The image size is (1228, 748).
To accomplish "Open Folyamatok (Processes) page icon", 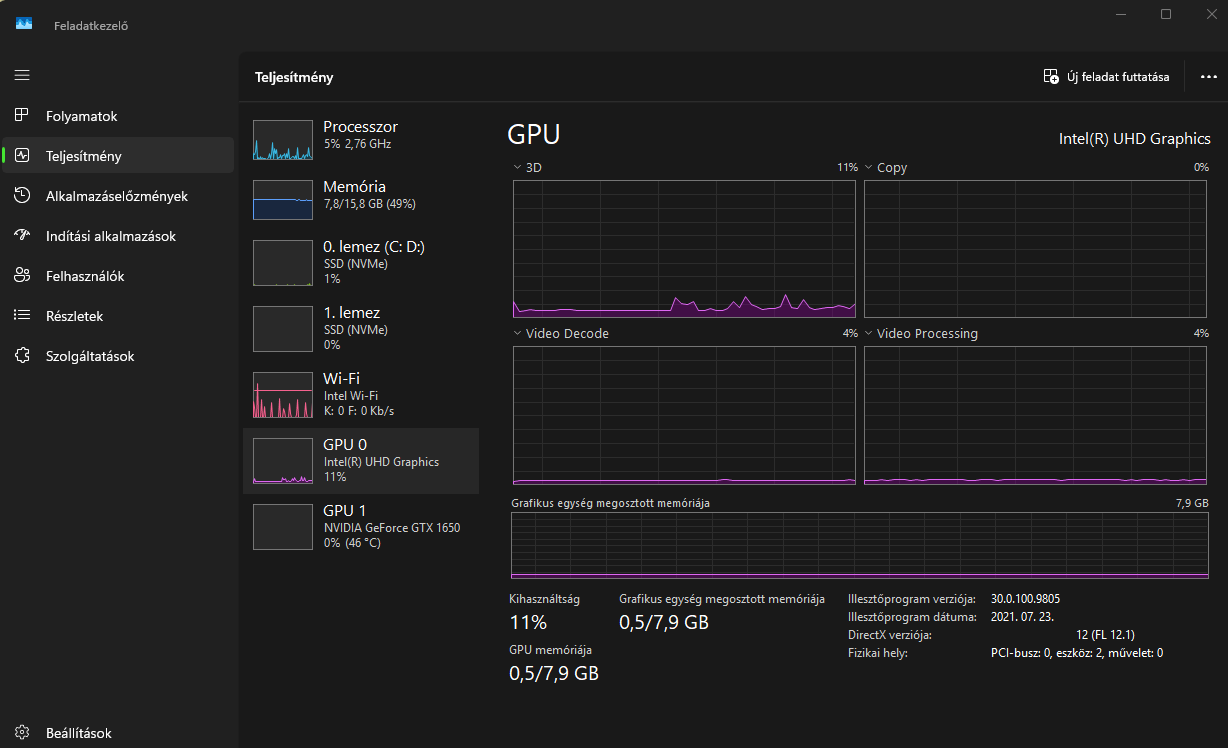I will coord(22,116).
